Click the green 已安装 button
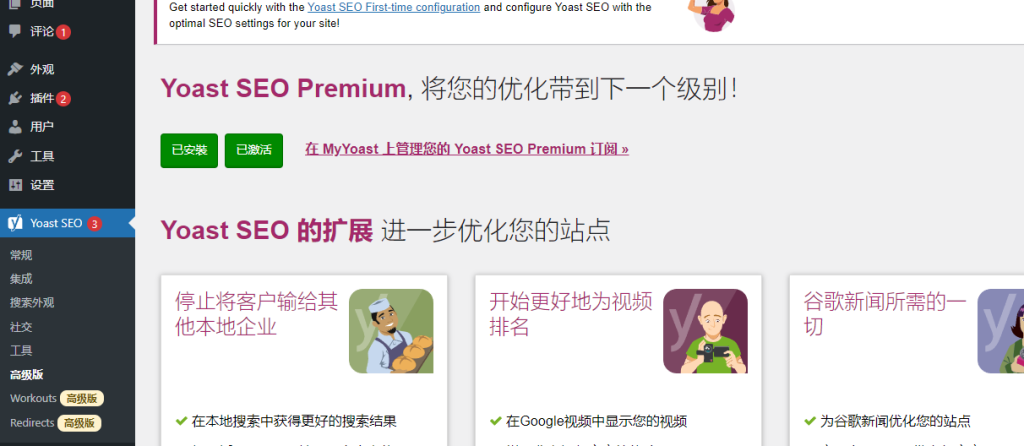Viewport: 1024px width, 446px height. click(189, 151)
